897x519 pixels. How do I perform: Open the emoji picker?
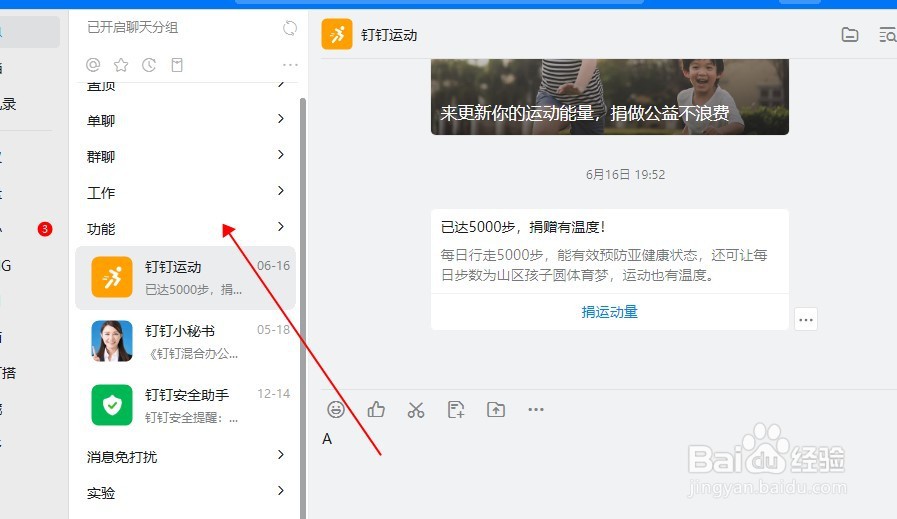(336, 409)
